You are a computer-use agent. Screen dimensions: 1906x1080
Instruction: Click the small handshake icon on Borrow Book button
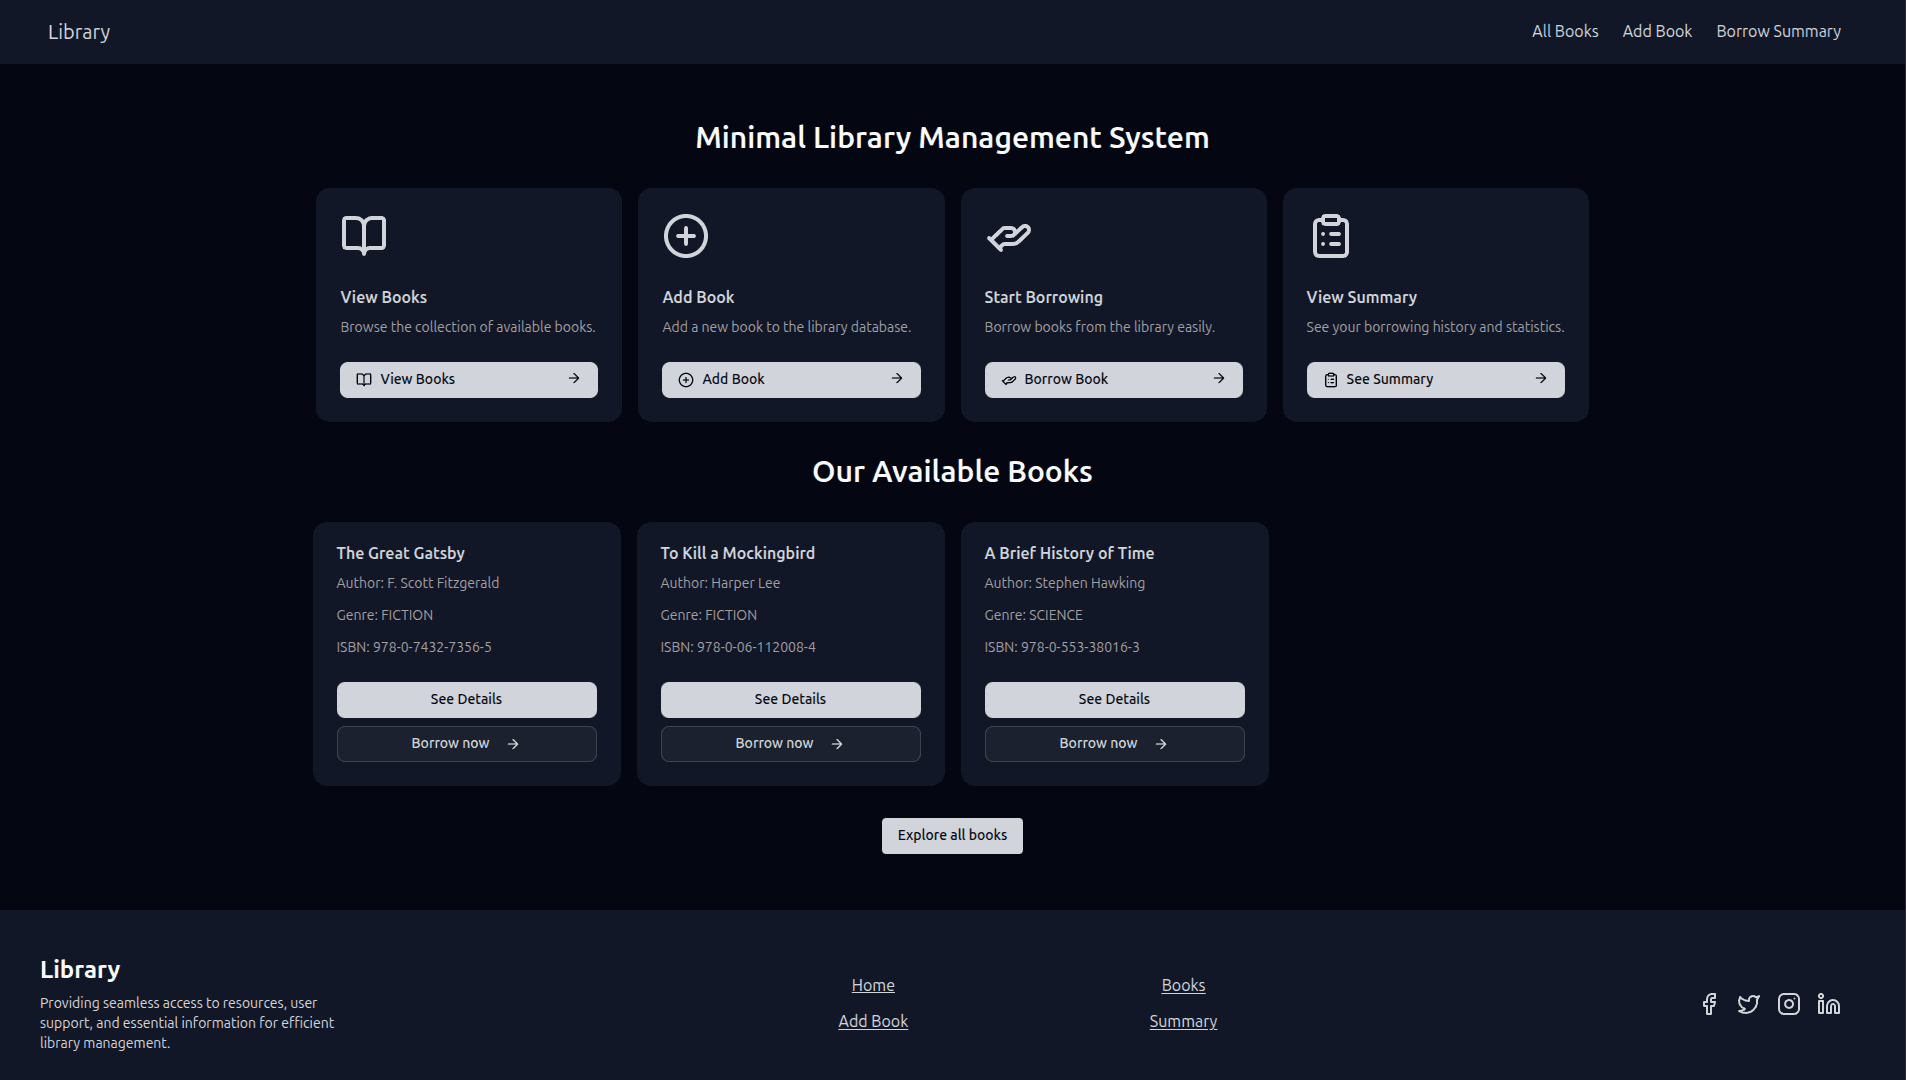(x=1009, y=380)
